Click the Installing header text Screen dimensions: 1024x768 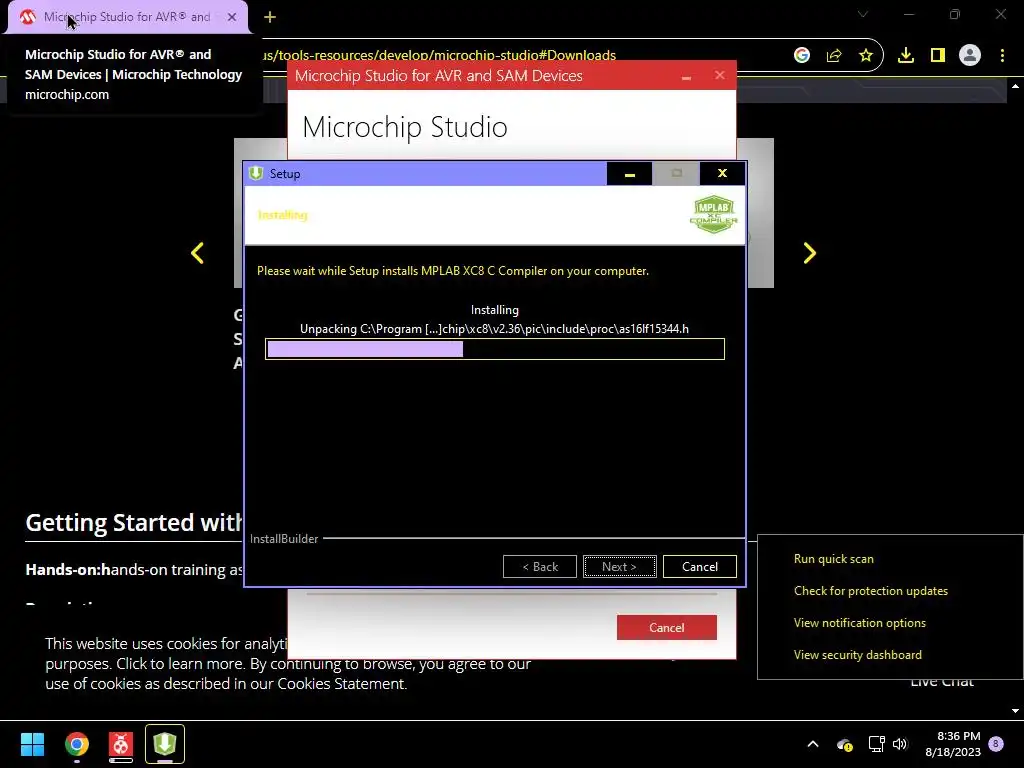pos(282,215)
